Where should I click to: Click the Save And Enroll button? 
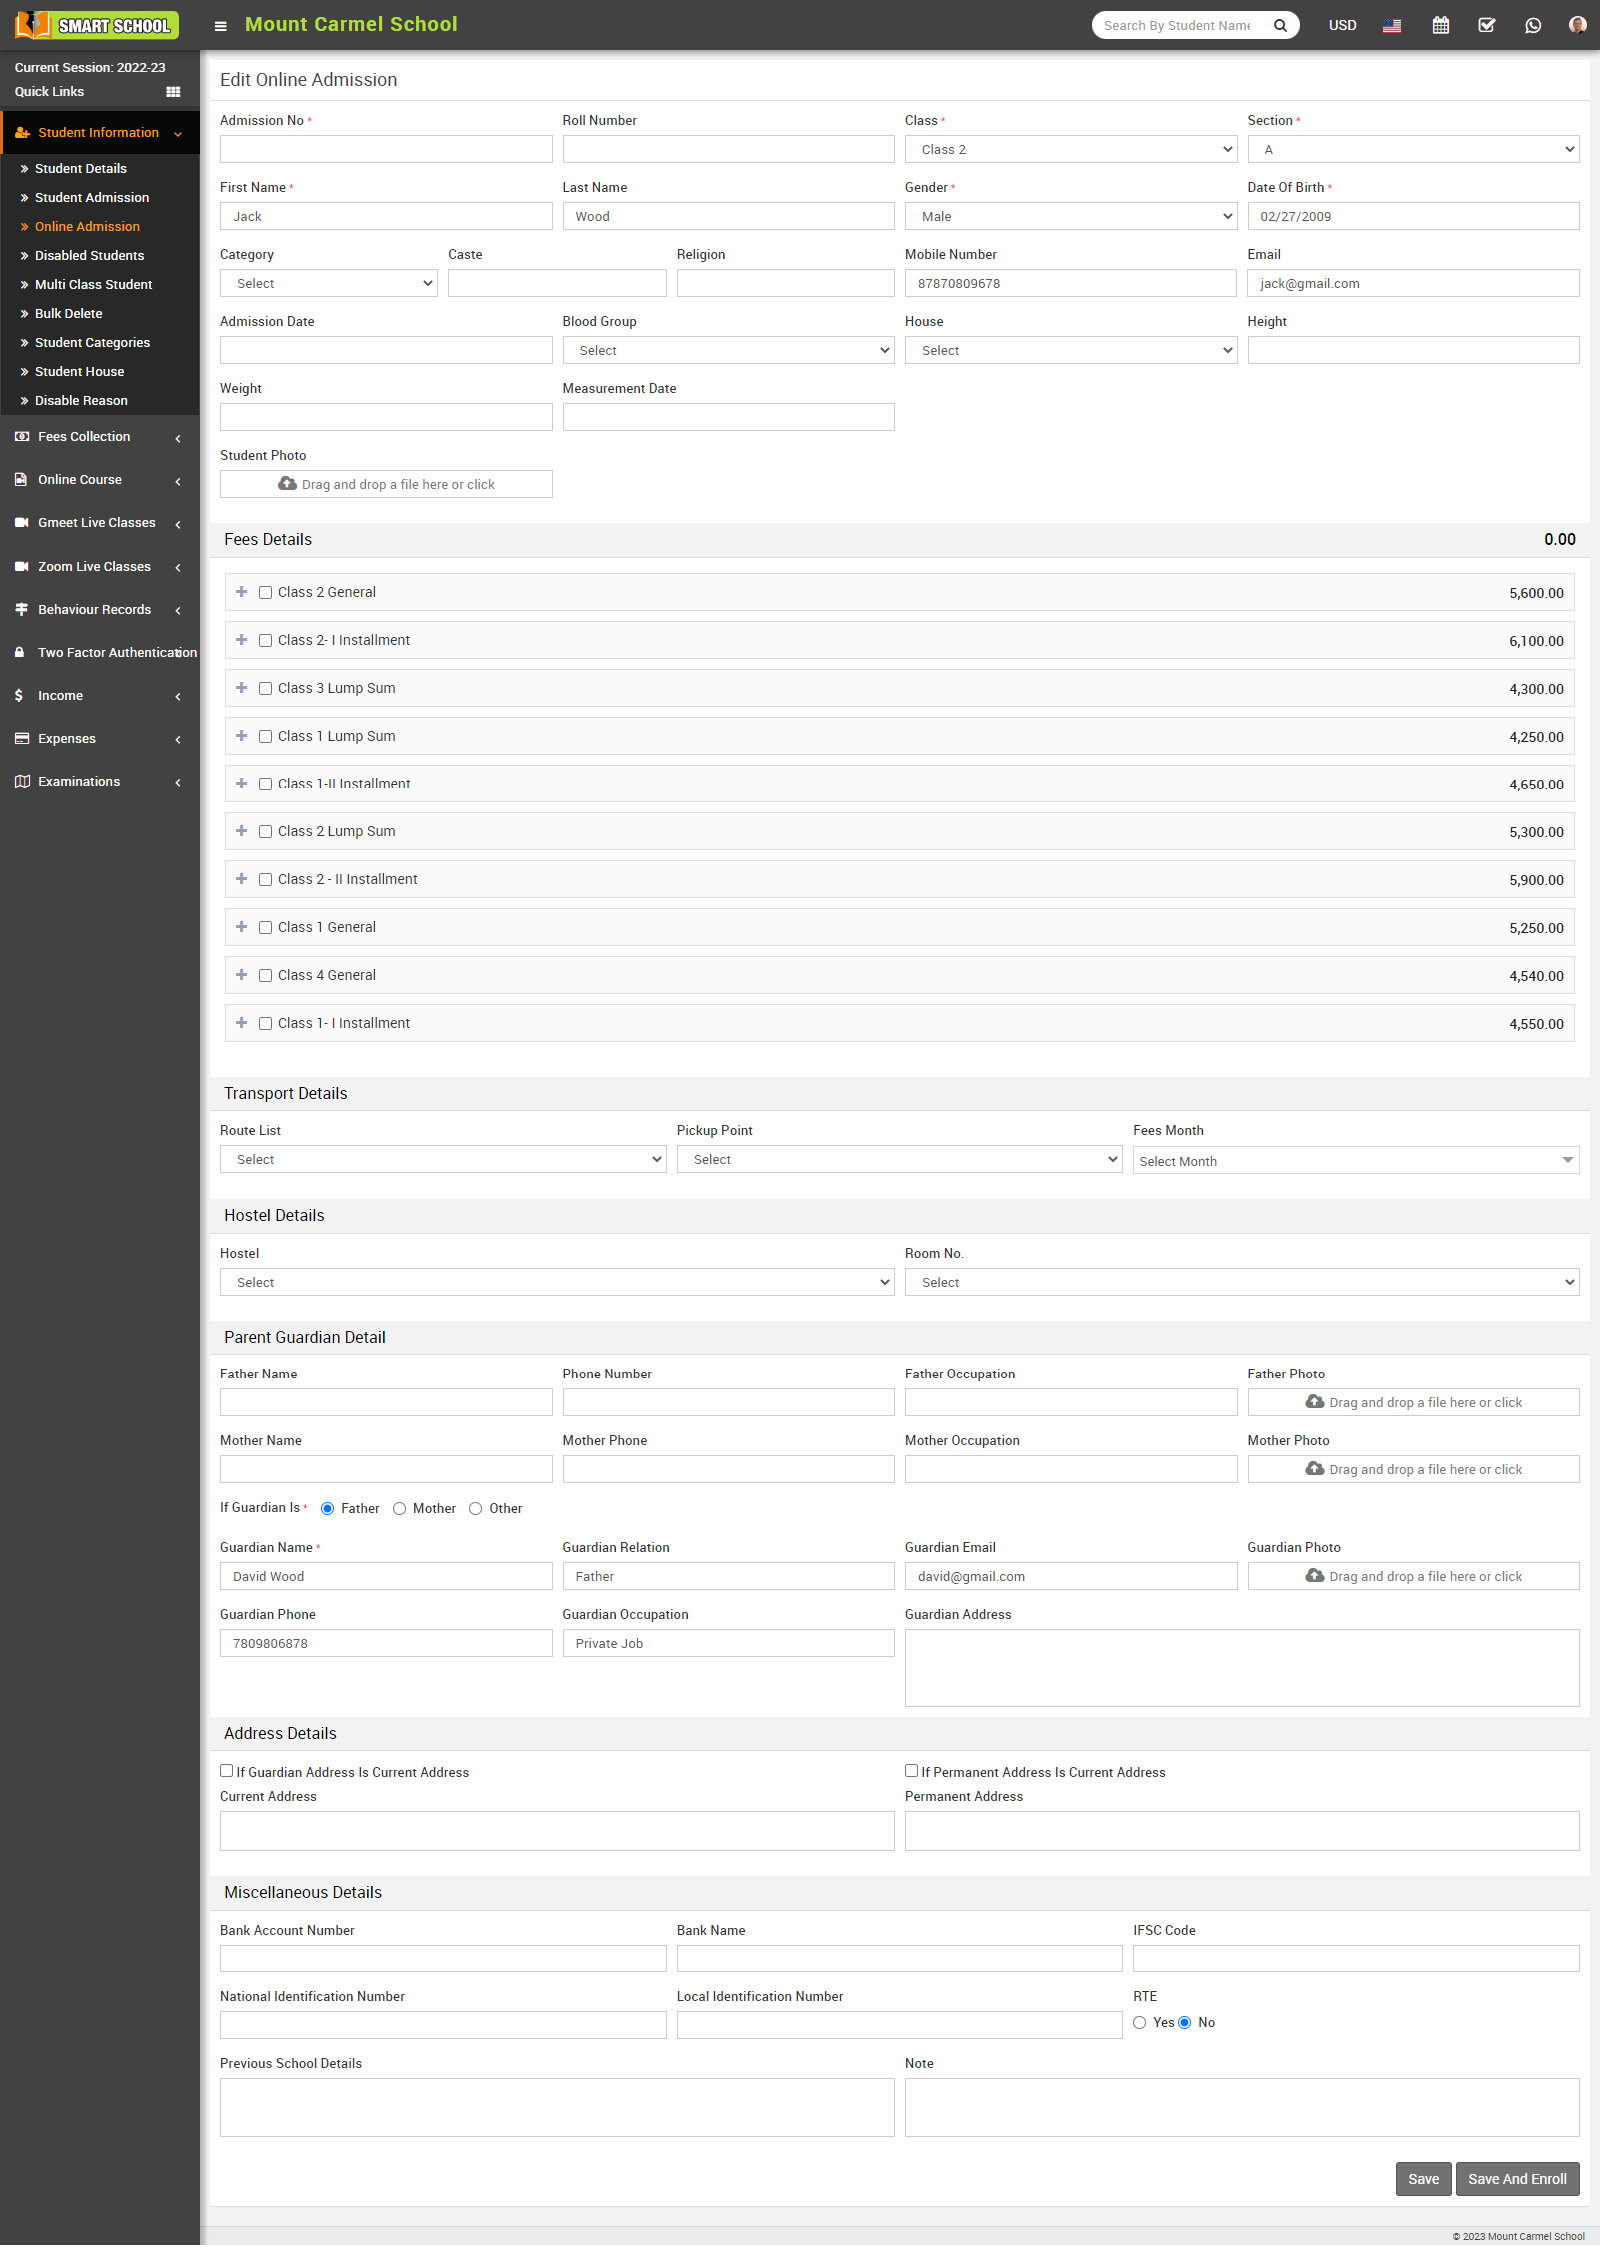tap(1516, 2179)
